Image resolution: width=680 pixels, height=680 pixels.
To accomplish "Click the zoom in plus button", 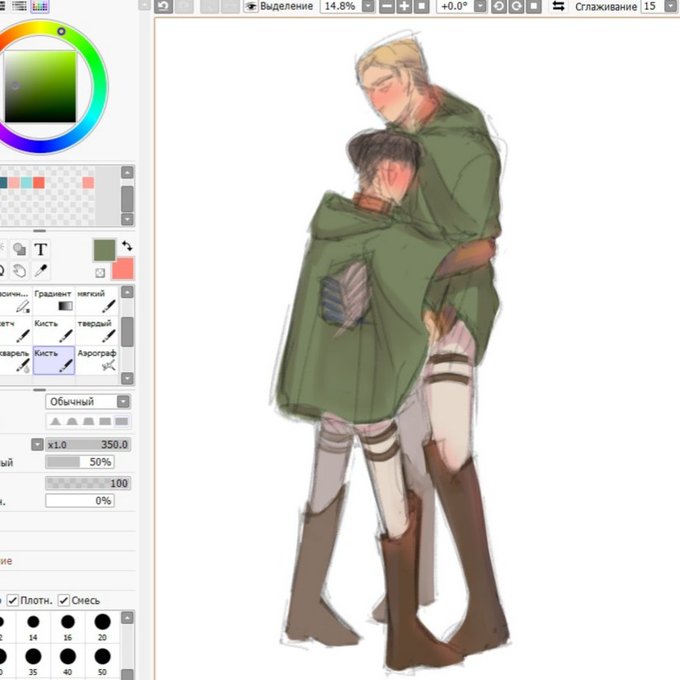I will (404, 6).
